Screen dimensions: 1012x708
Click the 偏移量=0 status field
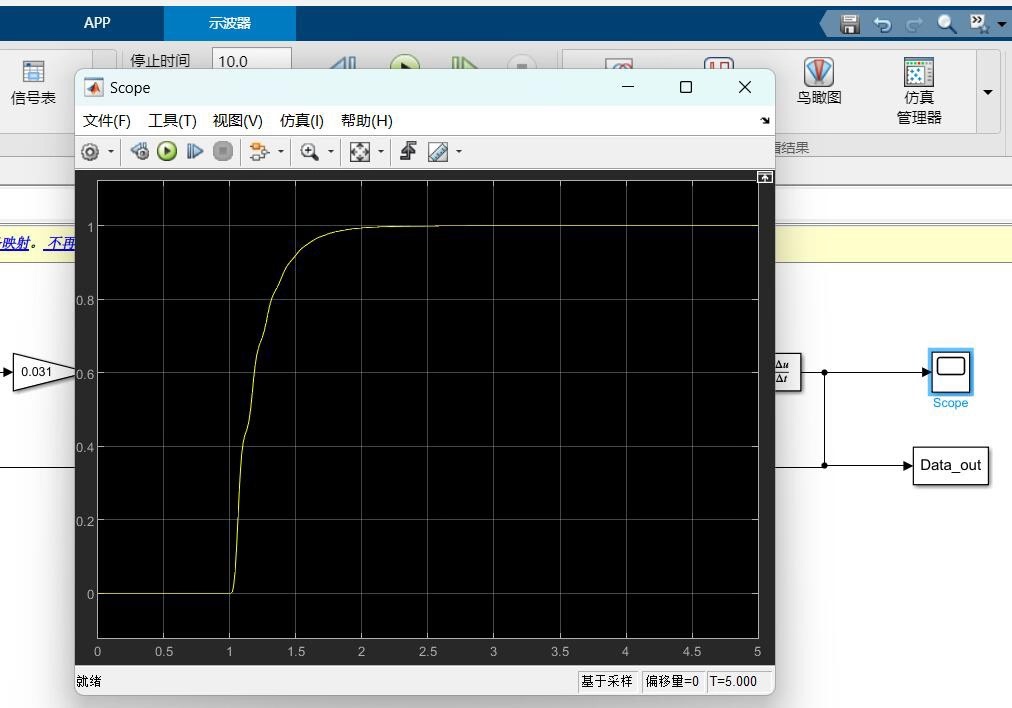[672, 682]
